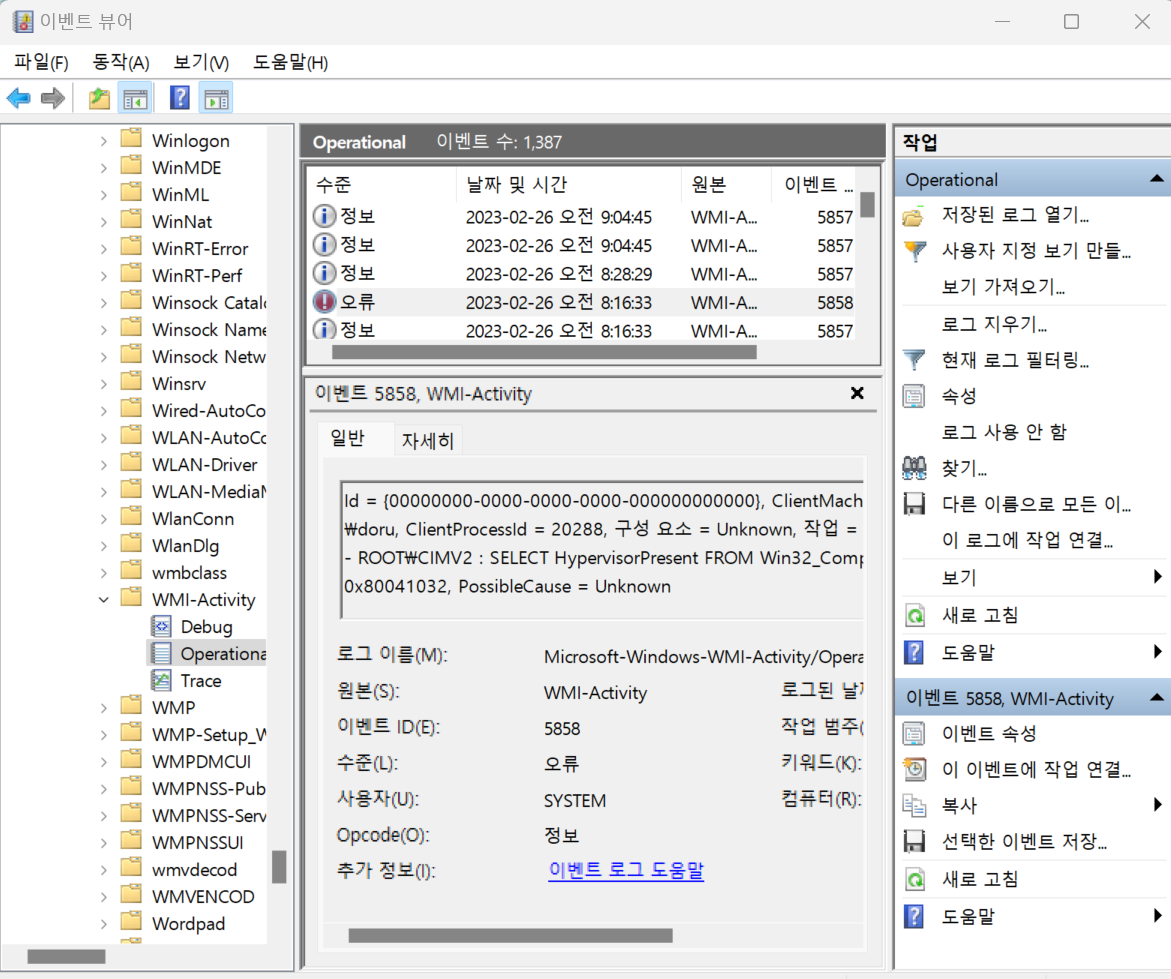The height and width of the screenshot is (979, 1171).
Task: Click the SYSTEM user value
Action: coord(574,801)
